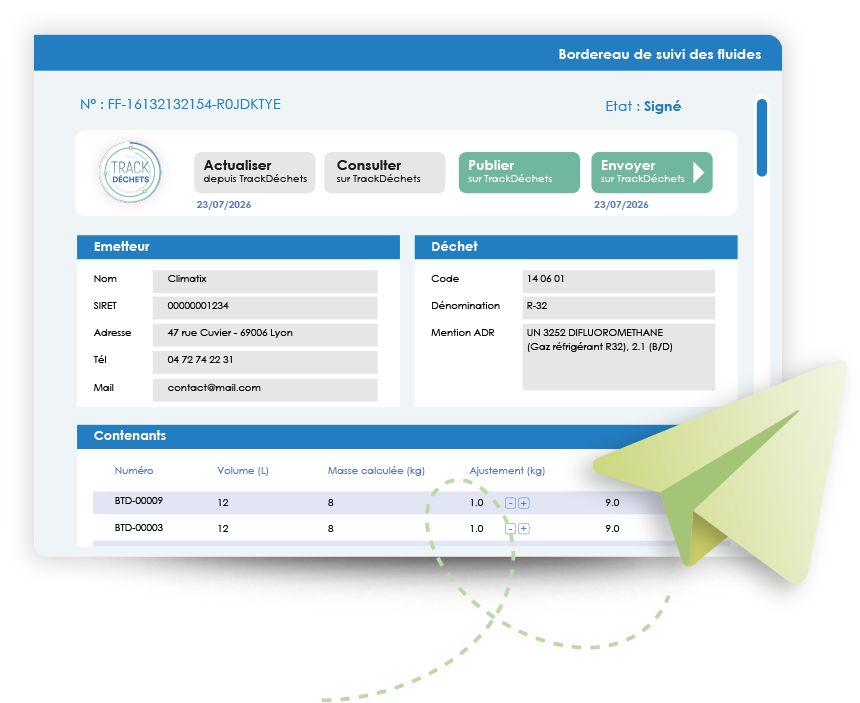Click date 23/07/2026 under Actualiser
The image size is (860, 703).
[x=224, y=205]
